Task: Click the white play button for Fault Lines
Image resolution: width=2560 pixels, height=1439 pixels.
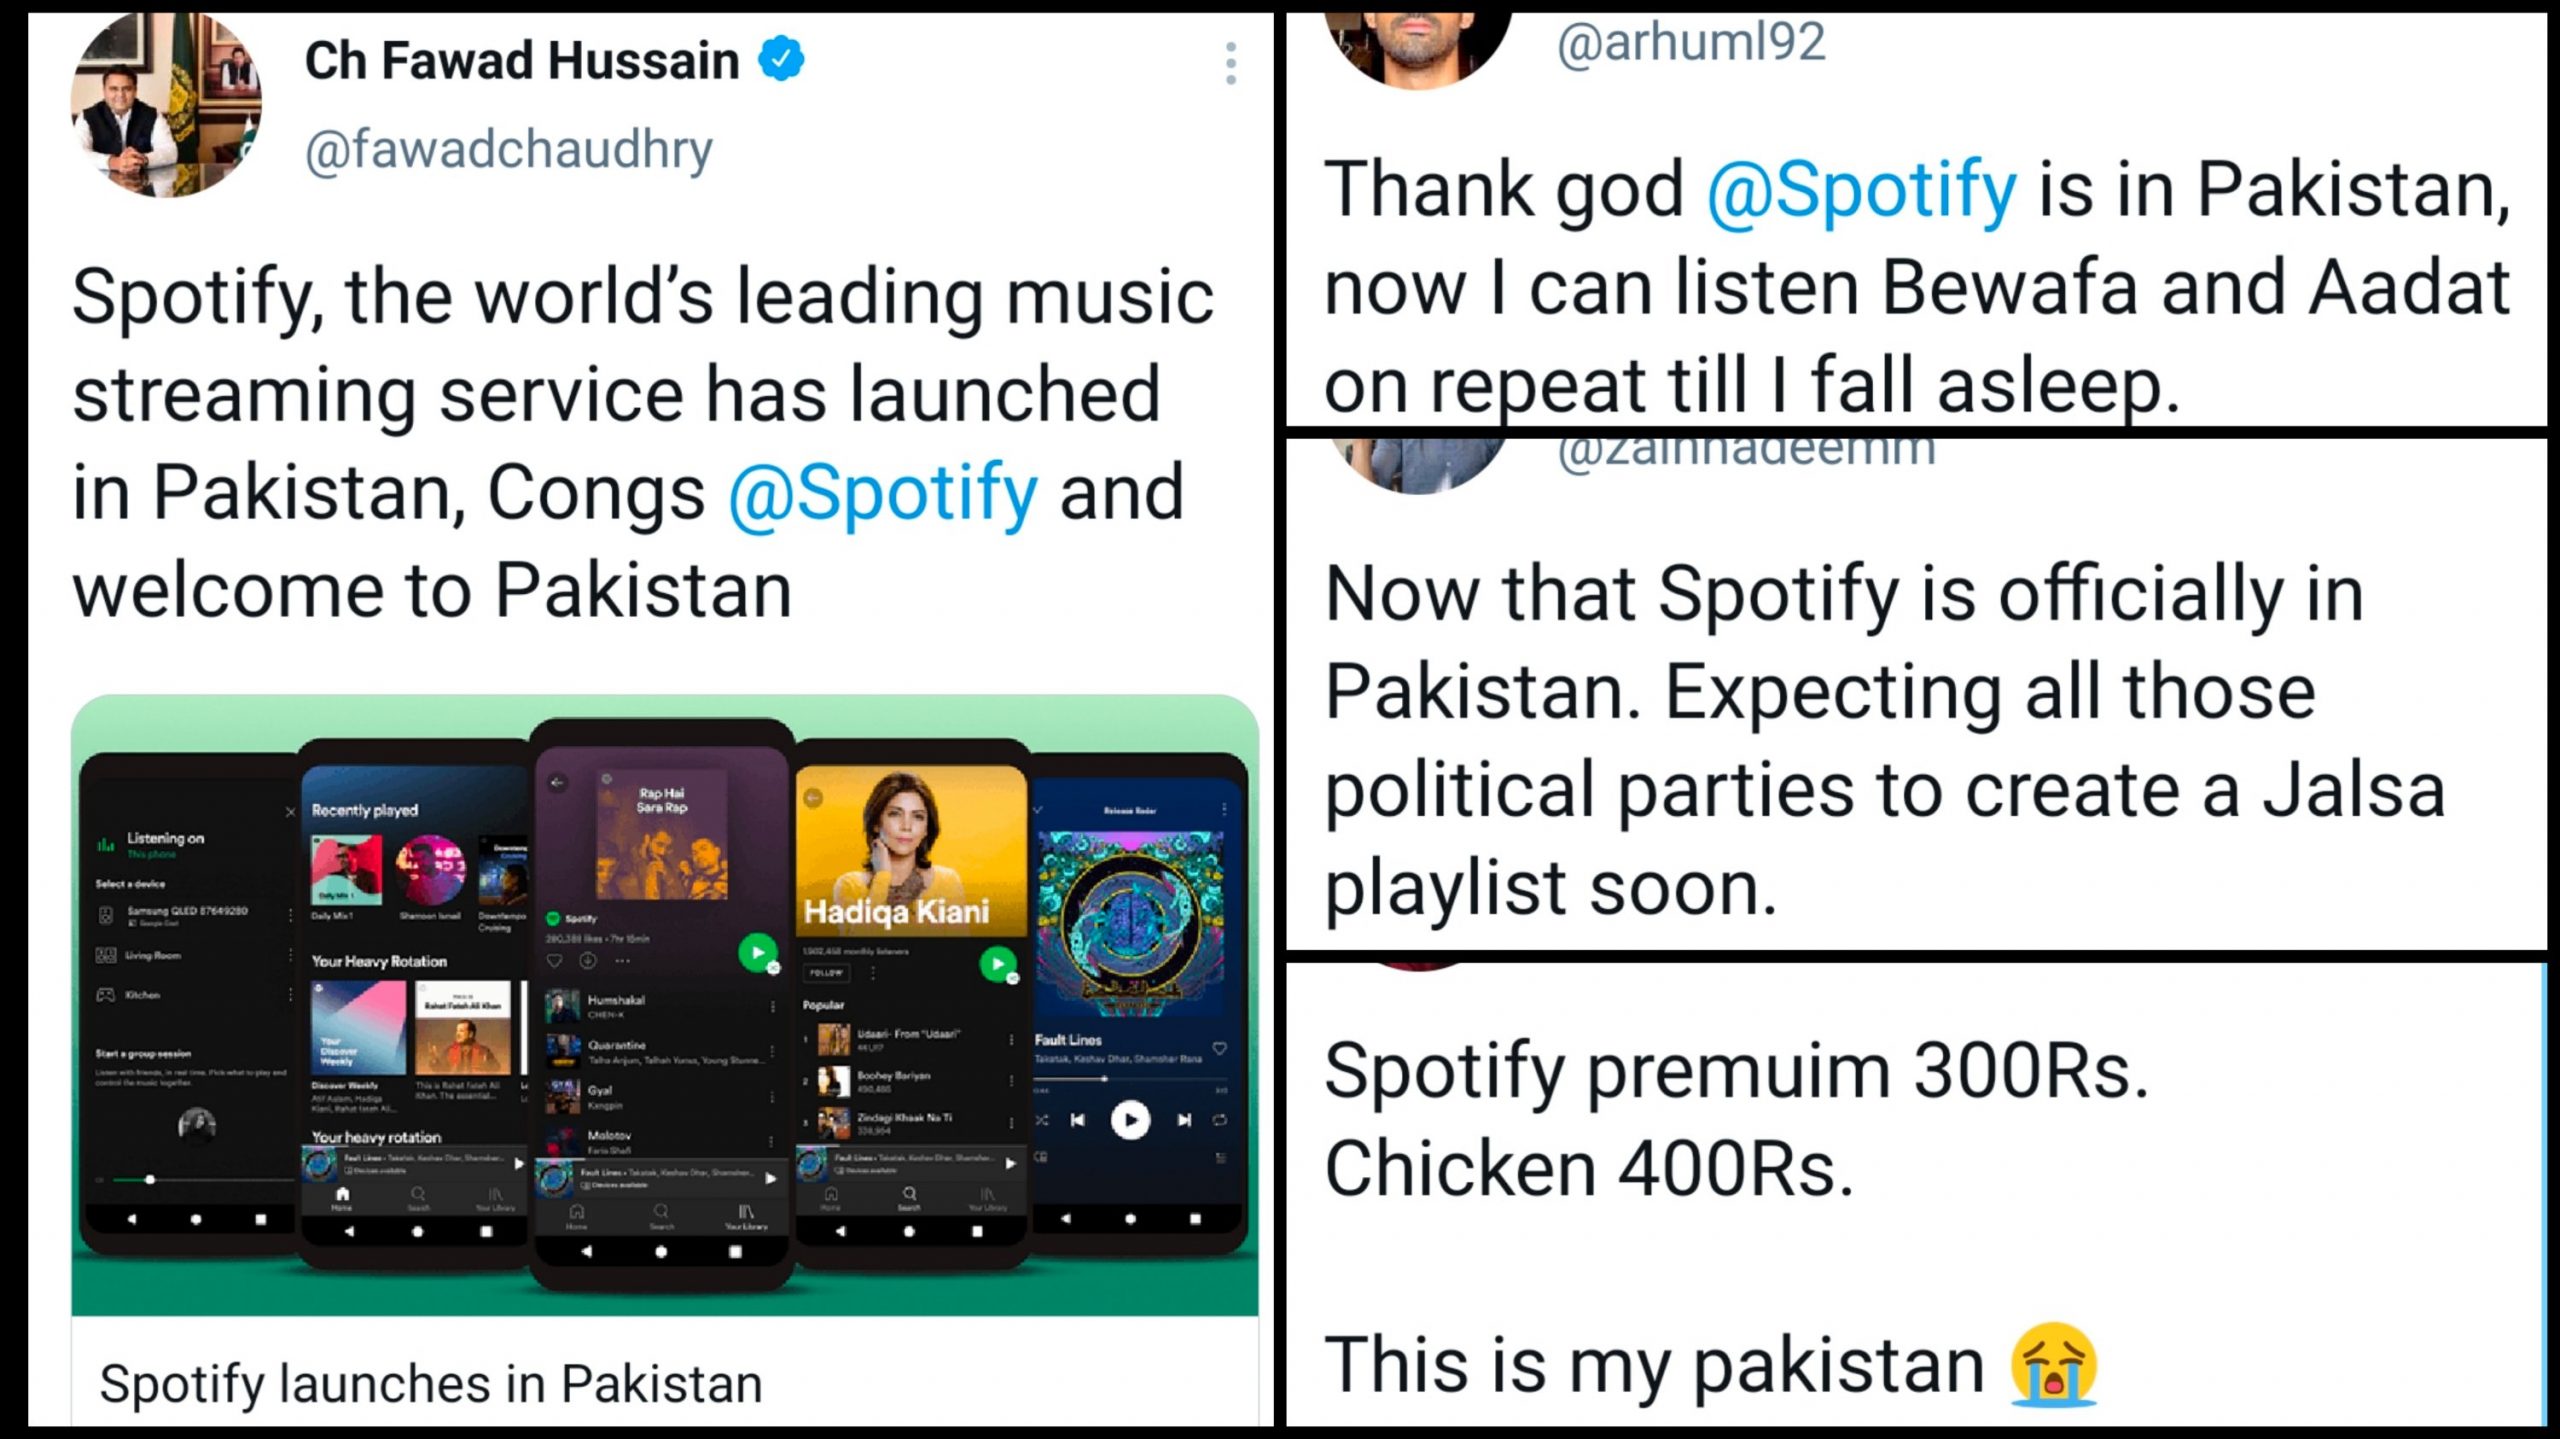Action: pyautogui.click(x=1130, y=1120)
